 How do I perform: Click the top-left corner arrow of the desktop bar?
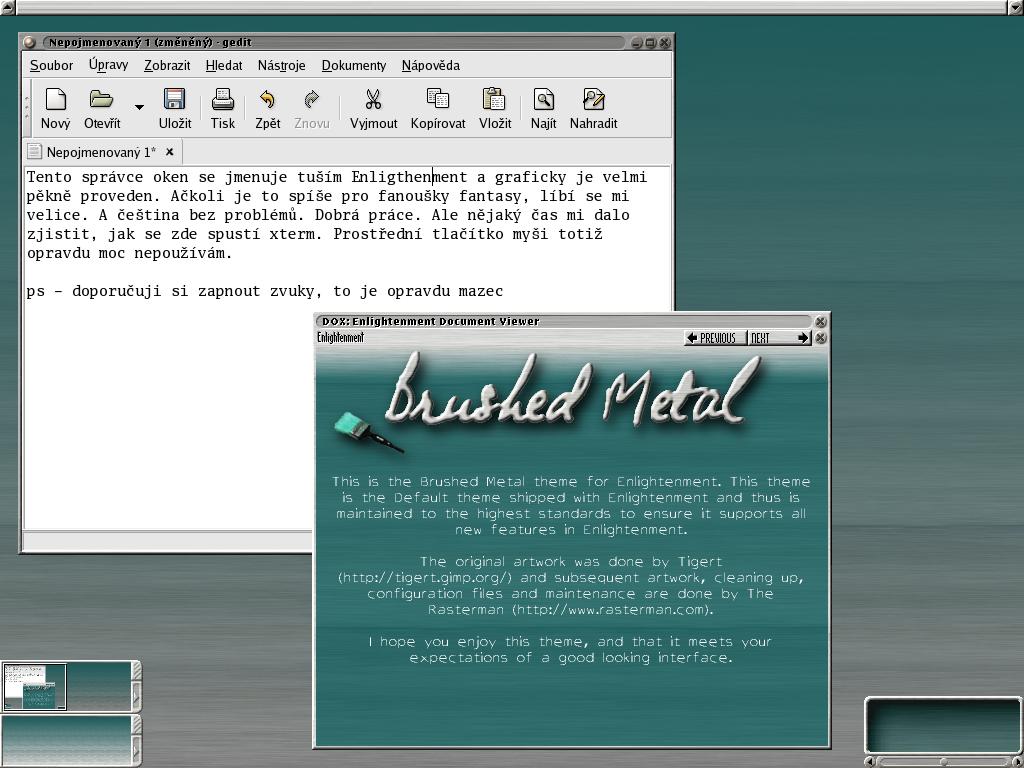pyautogui.click(x=7, y=7)
